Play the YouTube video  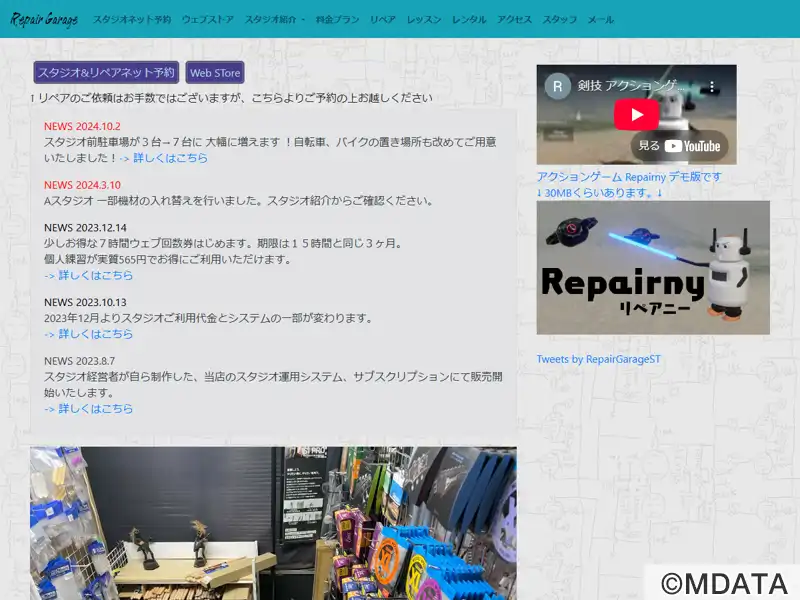coord(636,114)
